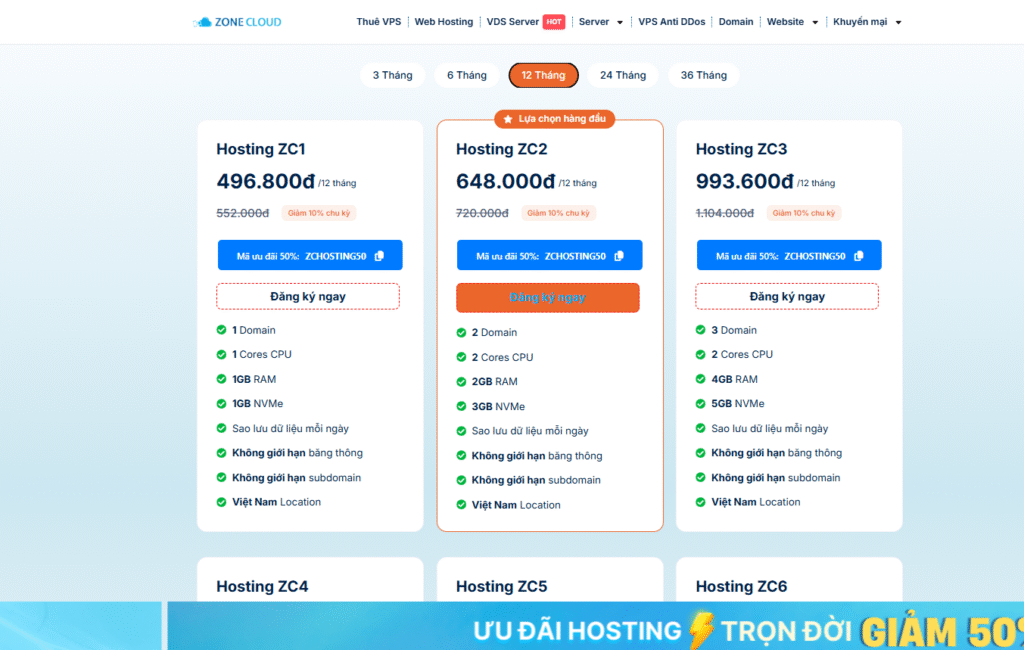Expand the Website dropdown menu
Screen dimensions: 1024x650
click(x=792, y=22)
